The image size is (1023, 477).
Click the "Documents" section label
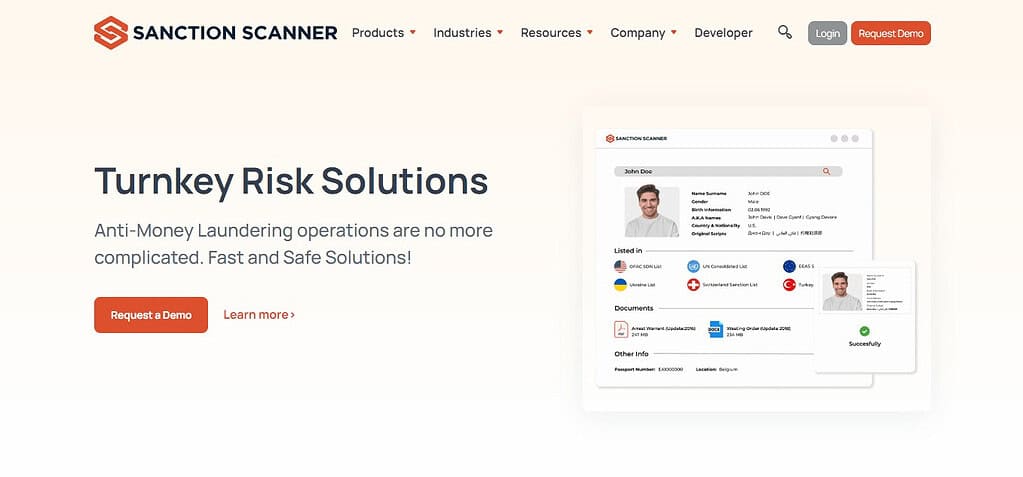634,308
